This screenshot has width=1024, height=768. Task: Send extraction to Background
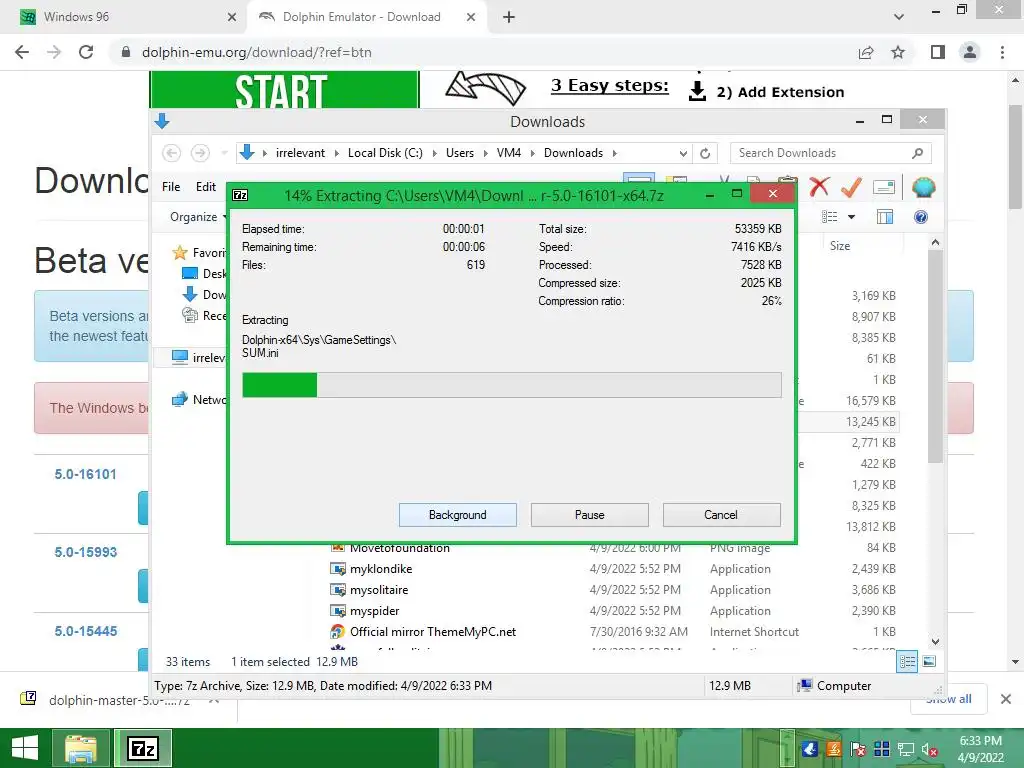pos(457,515)
